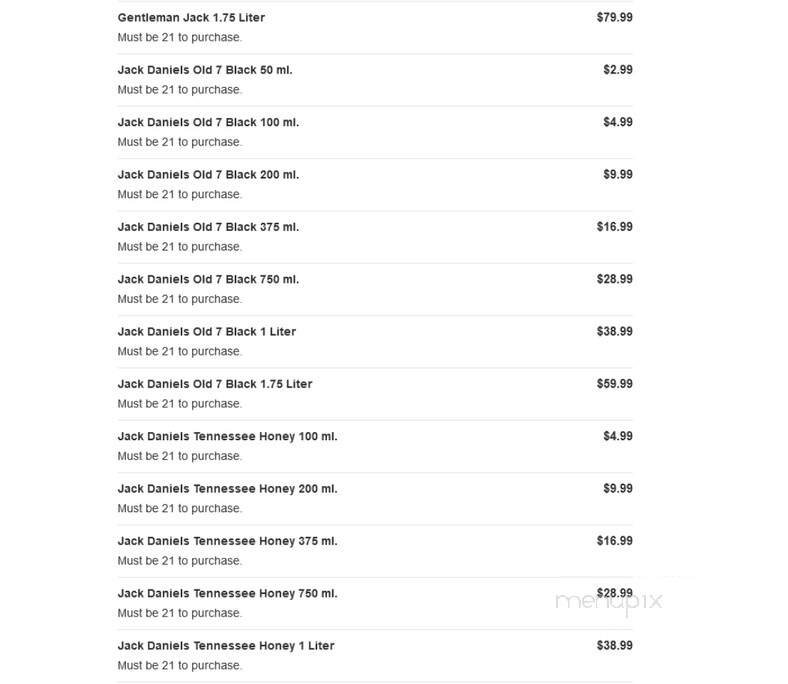The image size is (788, 684).
Task: Click the $2.99 price label
Action: [x=617, y=70]
